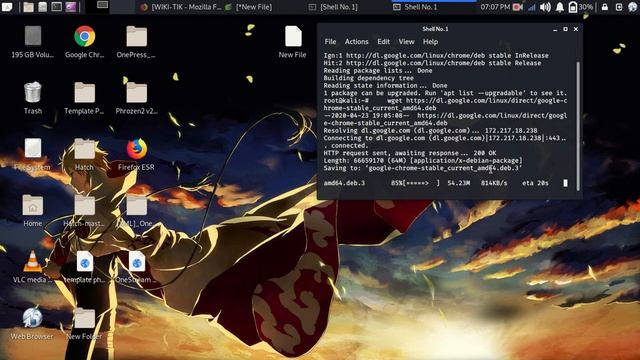This screenshot has height=360, width=640.
Task: Click the 07:07 PM panel clock
Action: pyautogui.click(x=495, y=7)
